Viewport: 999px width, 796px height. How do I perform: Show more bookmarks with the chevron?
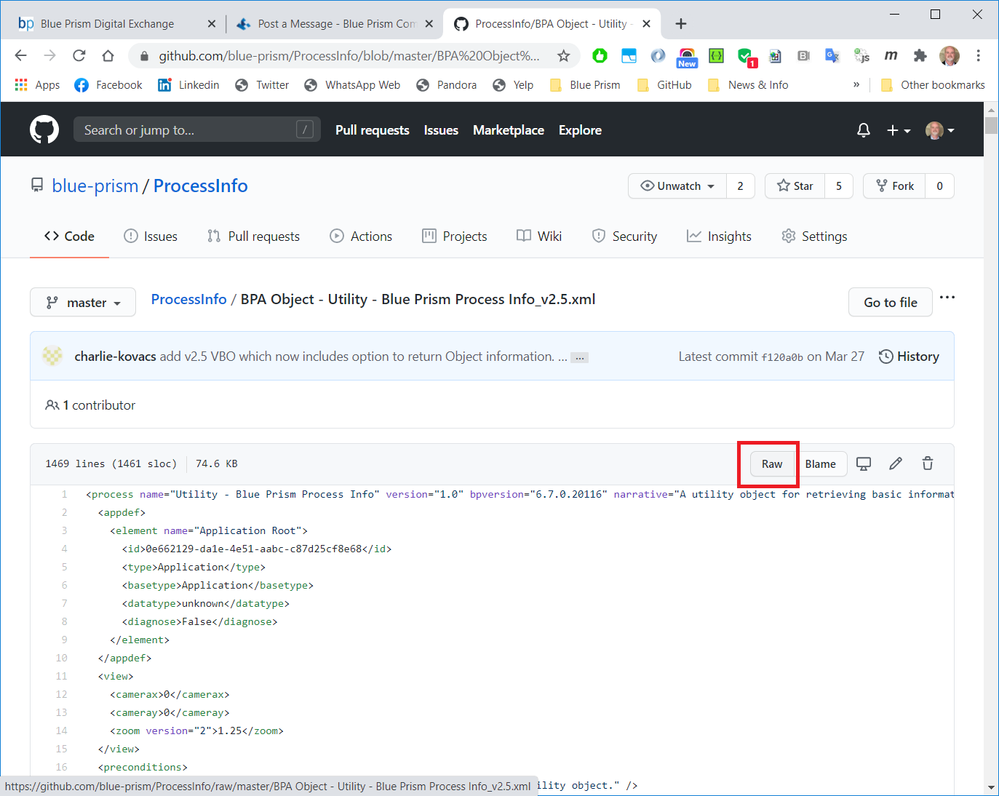pyautogui.click(x=856, y=85)
